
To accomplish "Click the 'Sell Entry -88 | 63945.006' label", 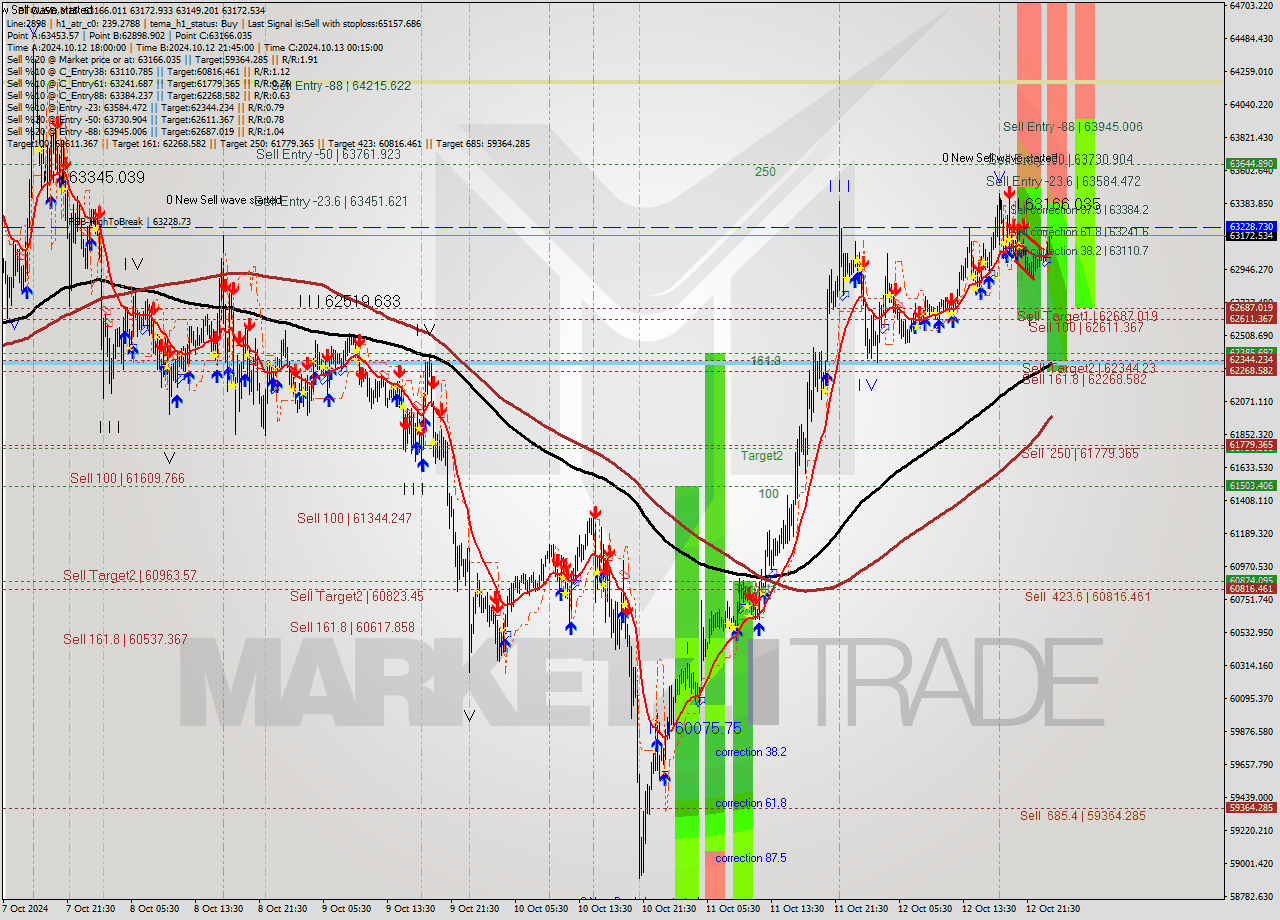I will click(1072, 127).
